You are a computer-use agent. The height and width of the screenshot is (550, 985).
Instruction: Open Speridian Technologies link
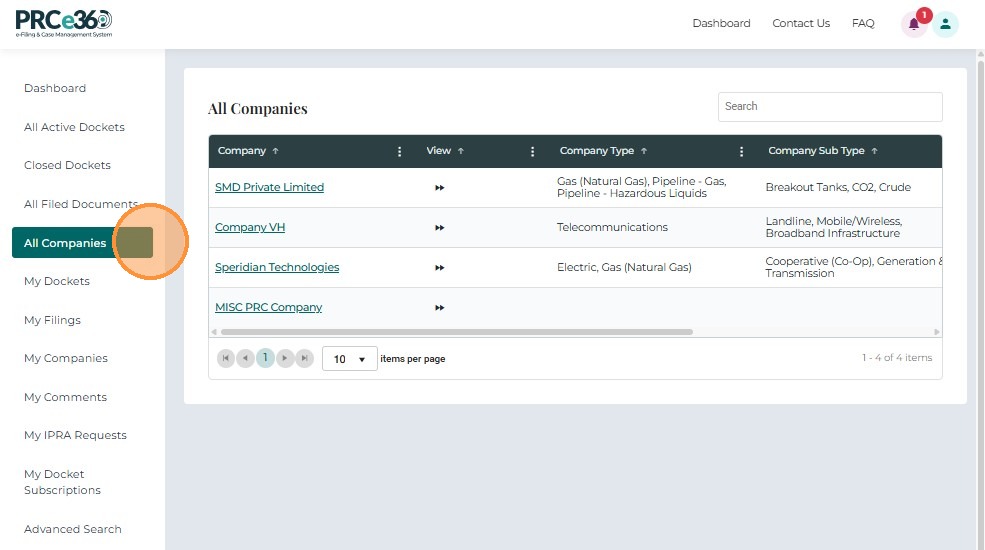point(277,267)
